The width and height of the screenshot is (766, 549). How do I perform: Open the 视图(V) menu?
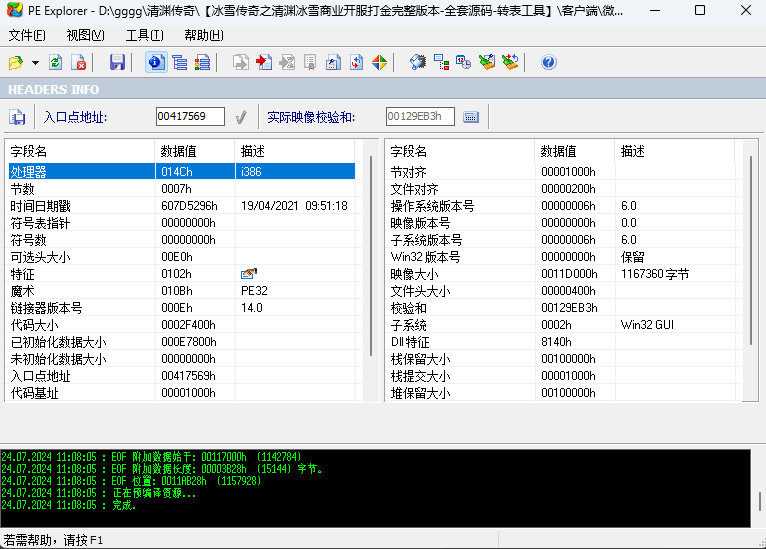tap(85, 36)
